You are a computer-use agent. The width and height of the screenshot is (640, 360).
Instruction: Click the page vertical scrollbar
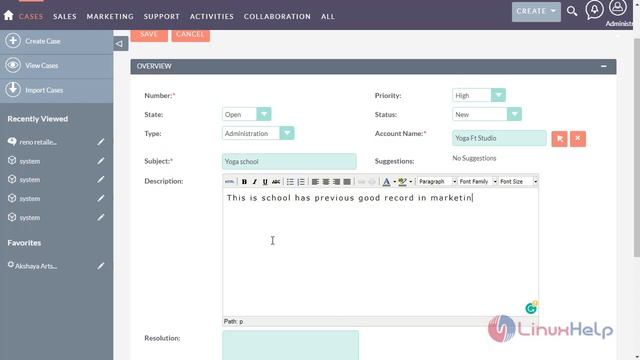coord(636,148)
